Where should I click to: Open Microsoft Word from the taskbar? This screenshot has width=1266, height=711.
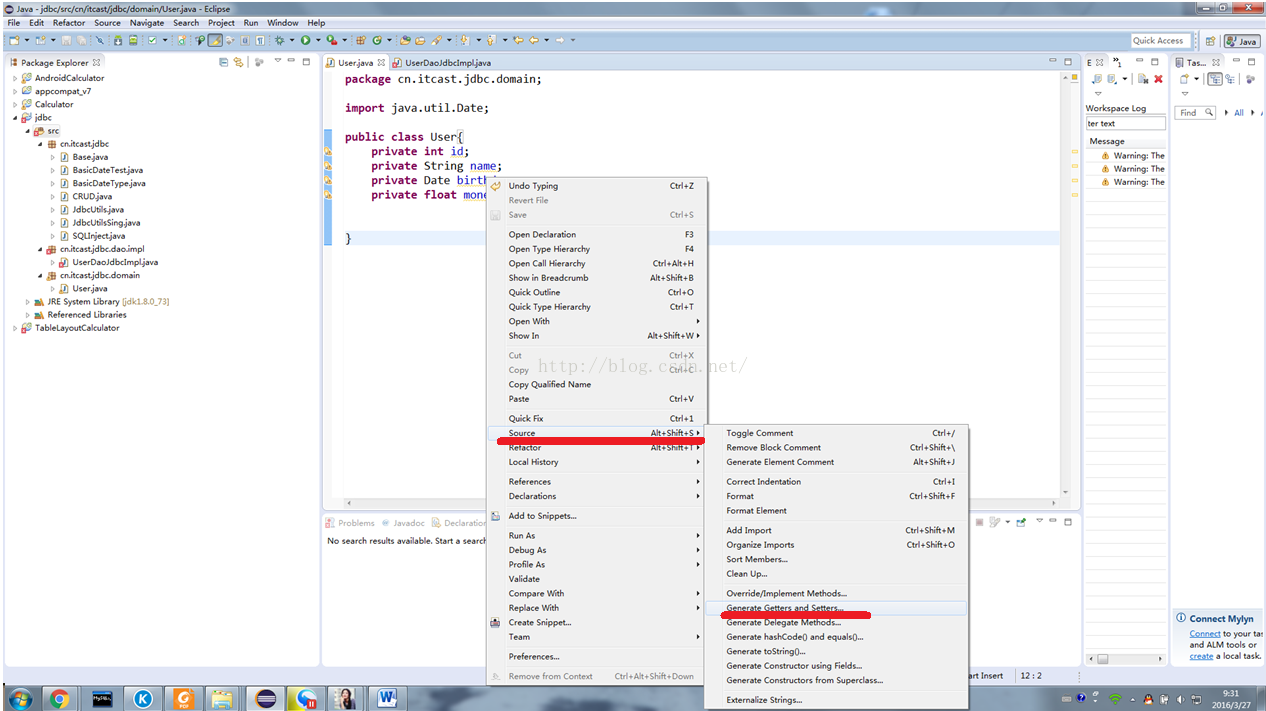386,697
